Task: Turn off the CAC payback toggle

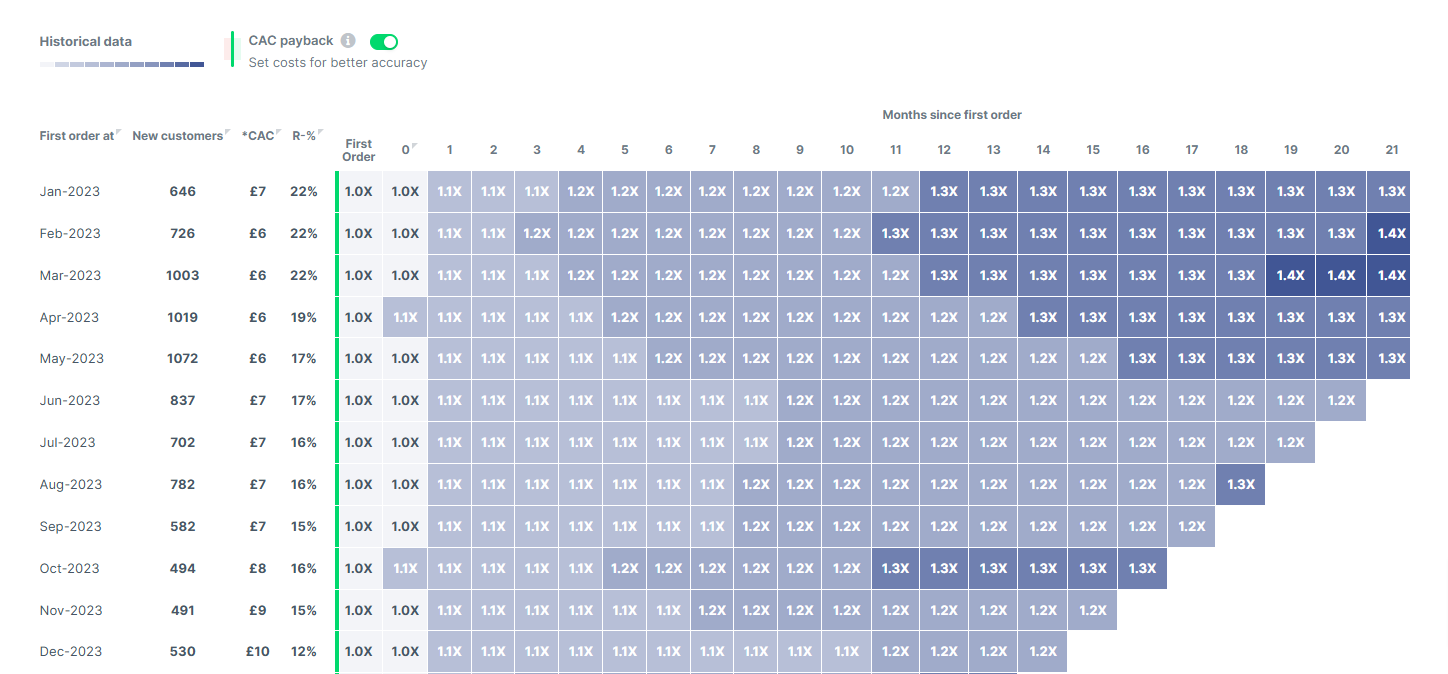Action: click(384, 41)
